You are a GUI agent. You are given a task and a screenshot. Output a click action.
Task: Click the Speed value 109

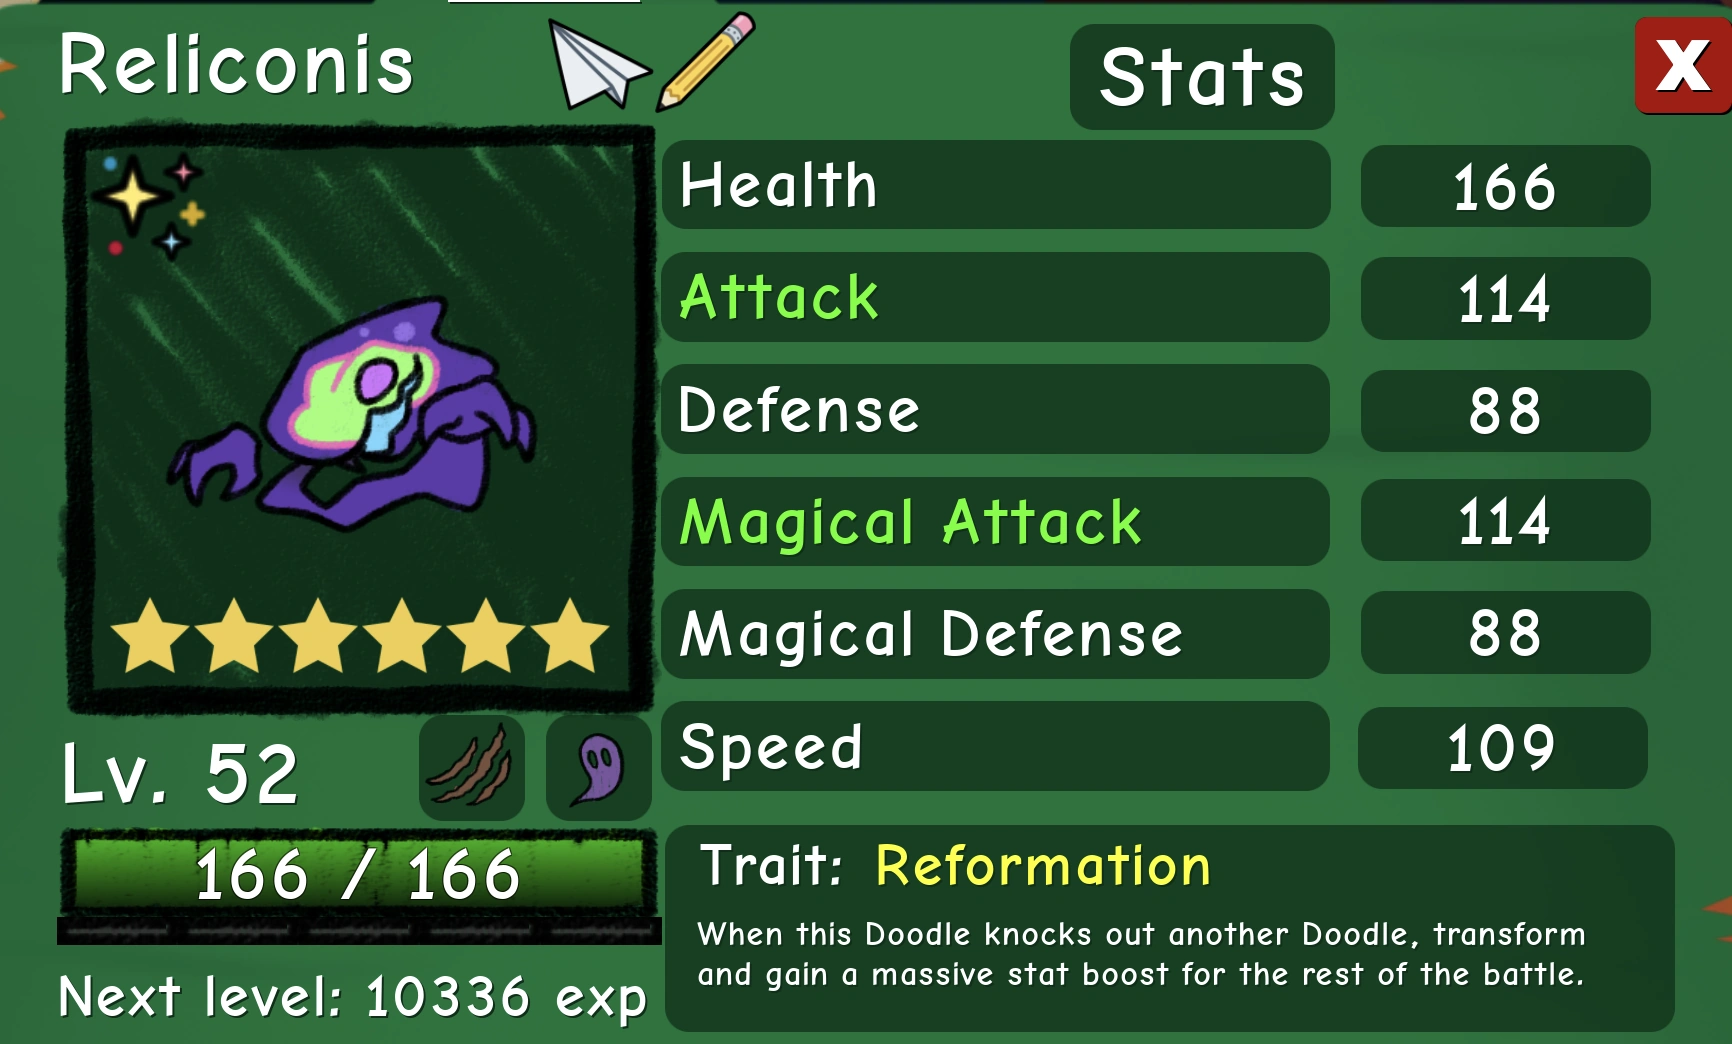[1503, 748]
